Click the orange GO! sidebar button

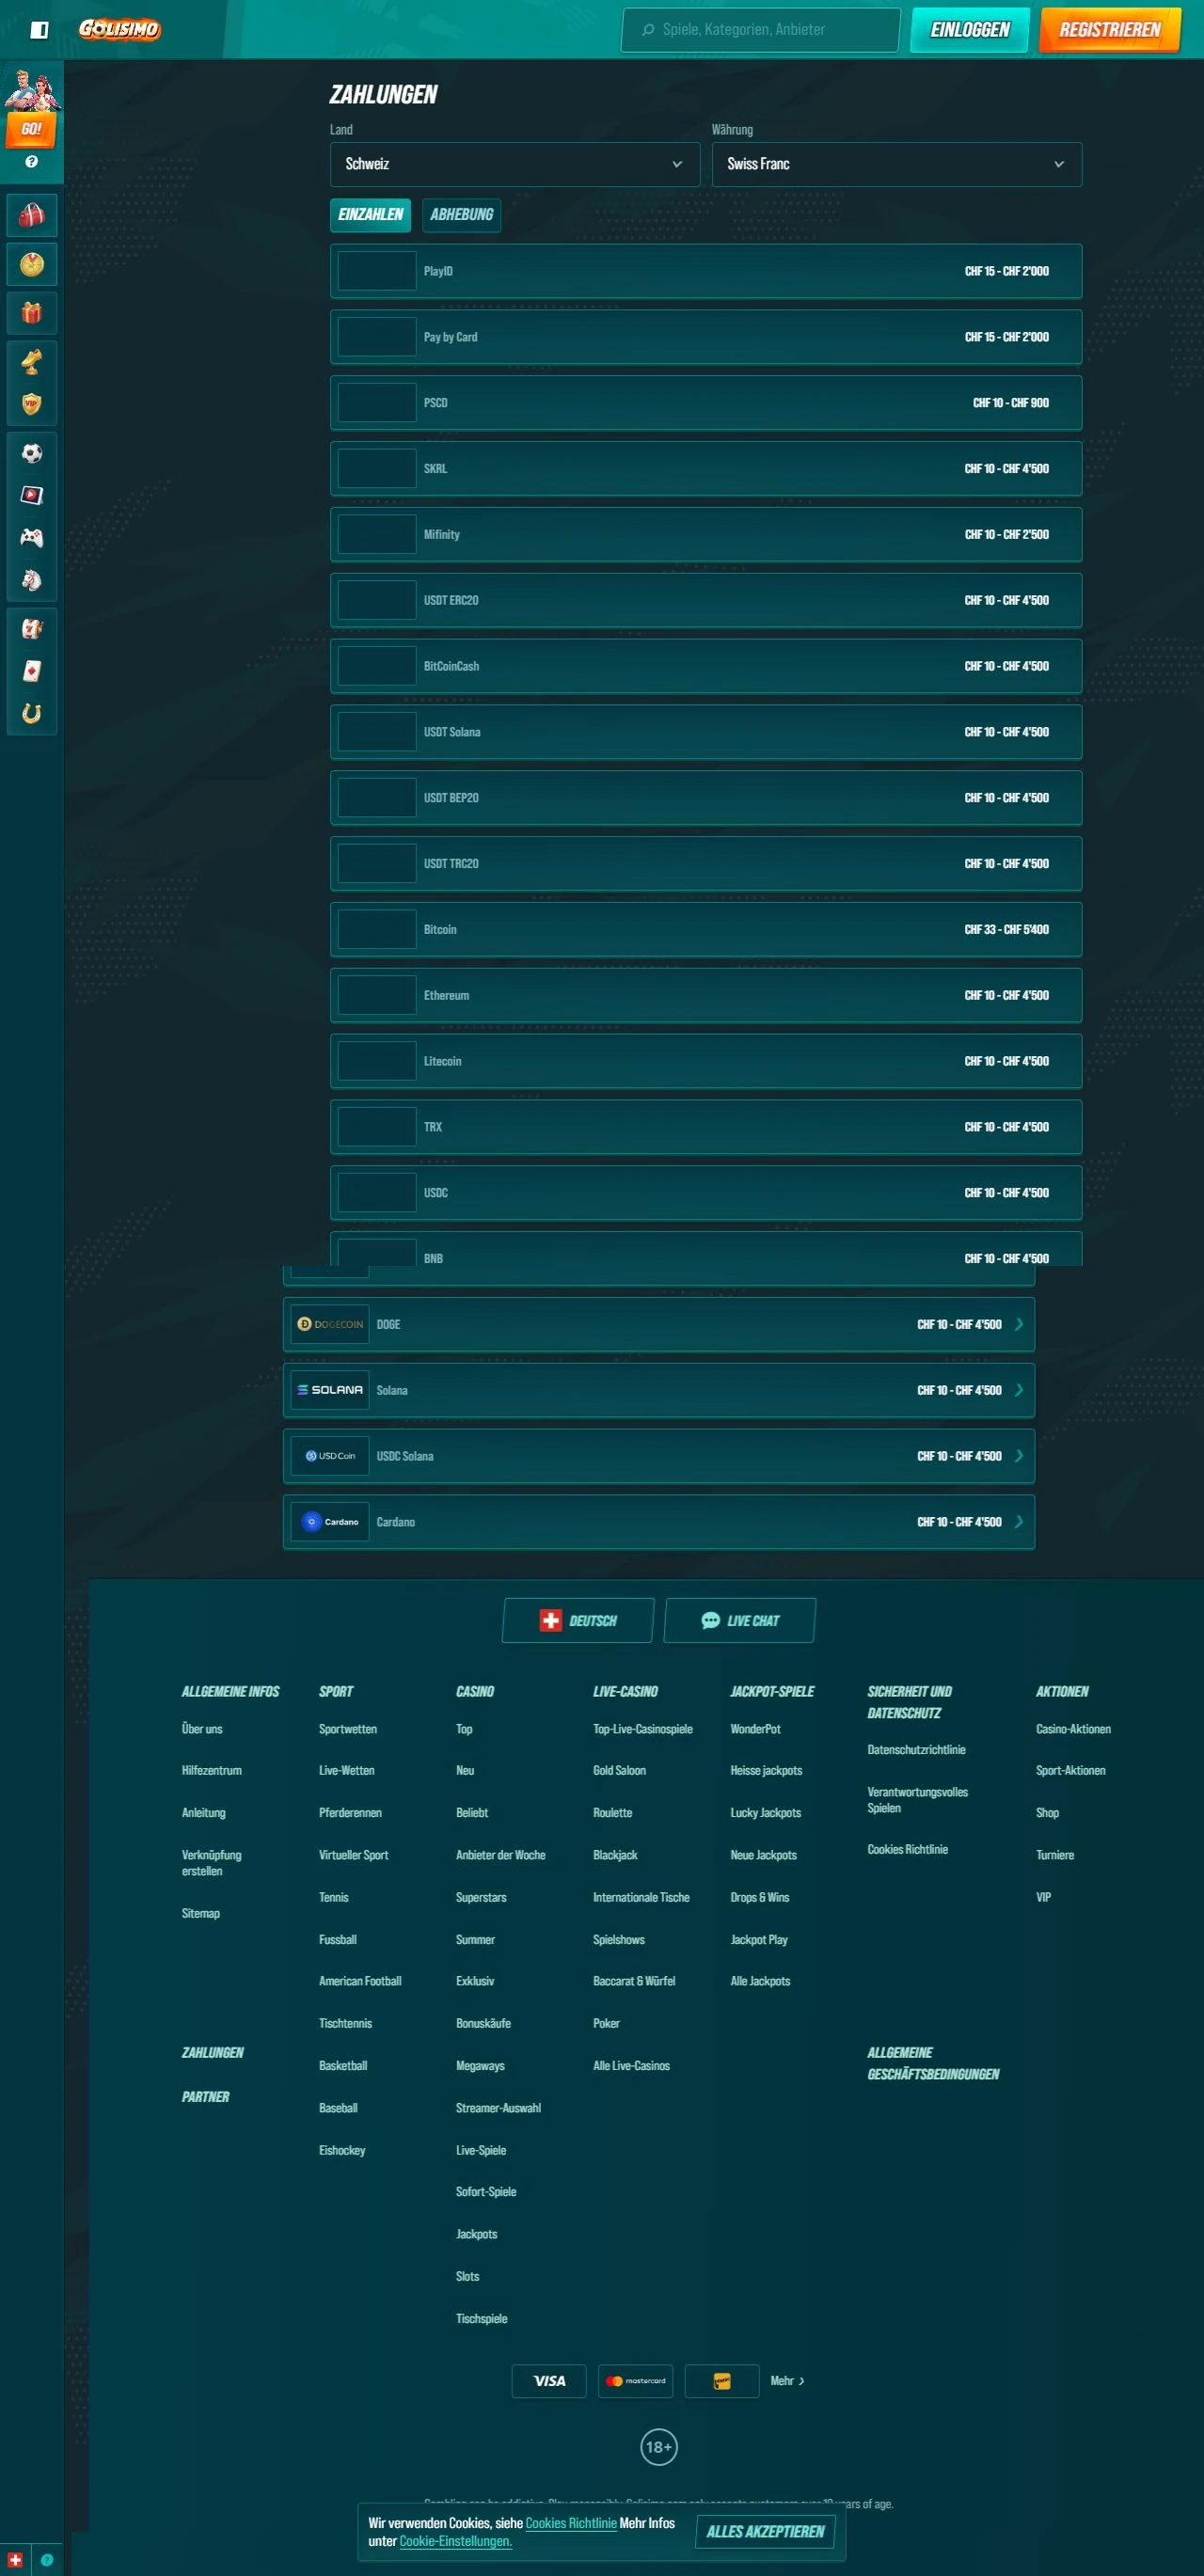(x=31, y=129)
